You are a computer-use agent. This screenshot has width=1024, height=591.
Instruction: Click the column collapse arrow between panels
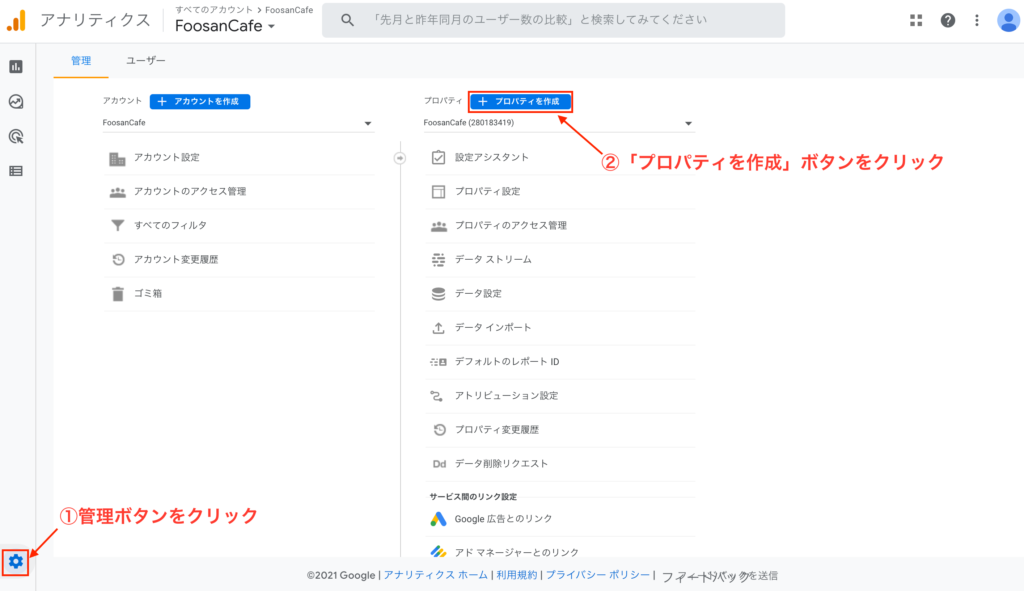tap(400, 157)
